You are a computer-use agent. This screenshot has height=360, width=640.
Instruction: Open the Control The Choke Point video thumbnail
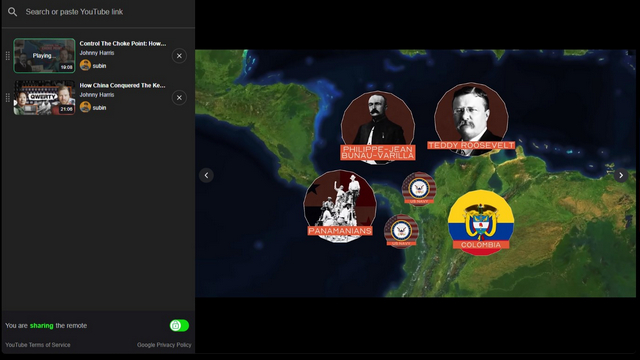(44, 56)
